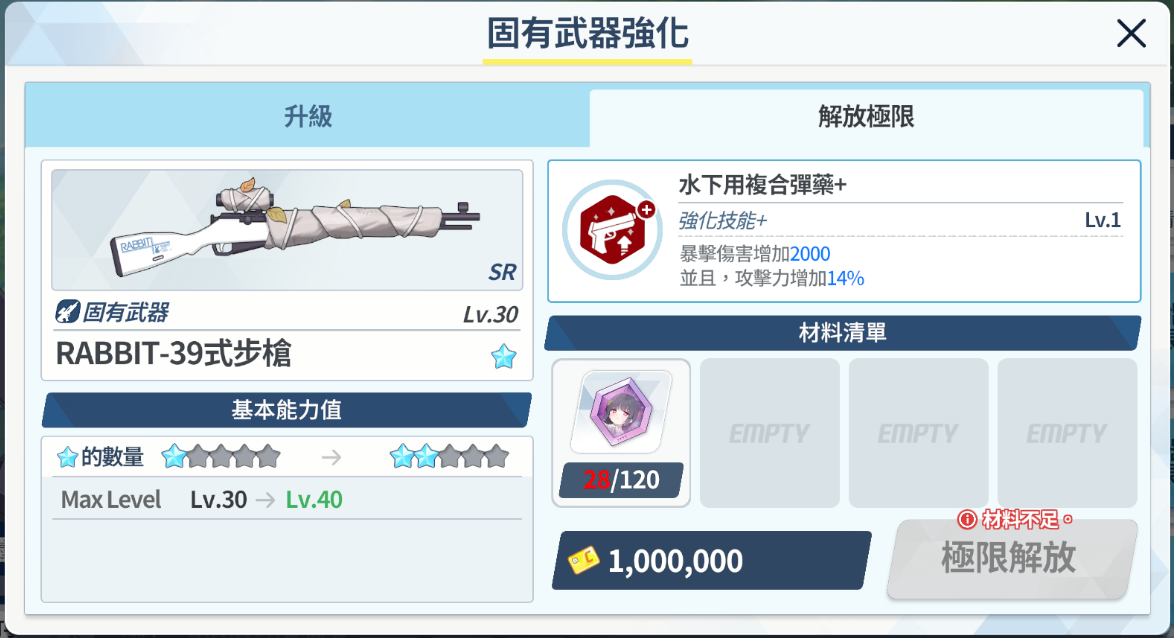1174x638 pixels.
Task: Click the purple character shard material icon
Action: click(621, 412)
